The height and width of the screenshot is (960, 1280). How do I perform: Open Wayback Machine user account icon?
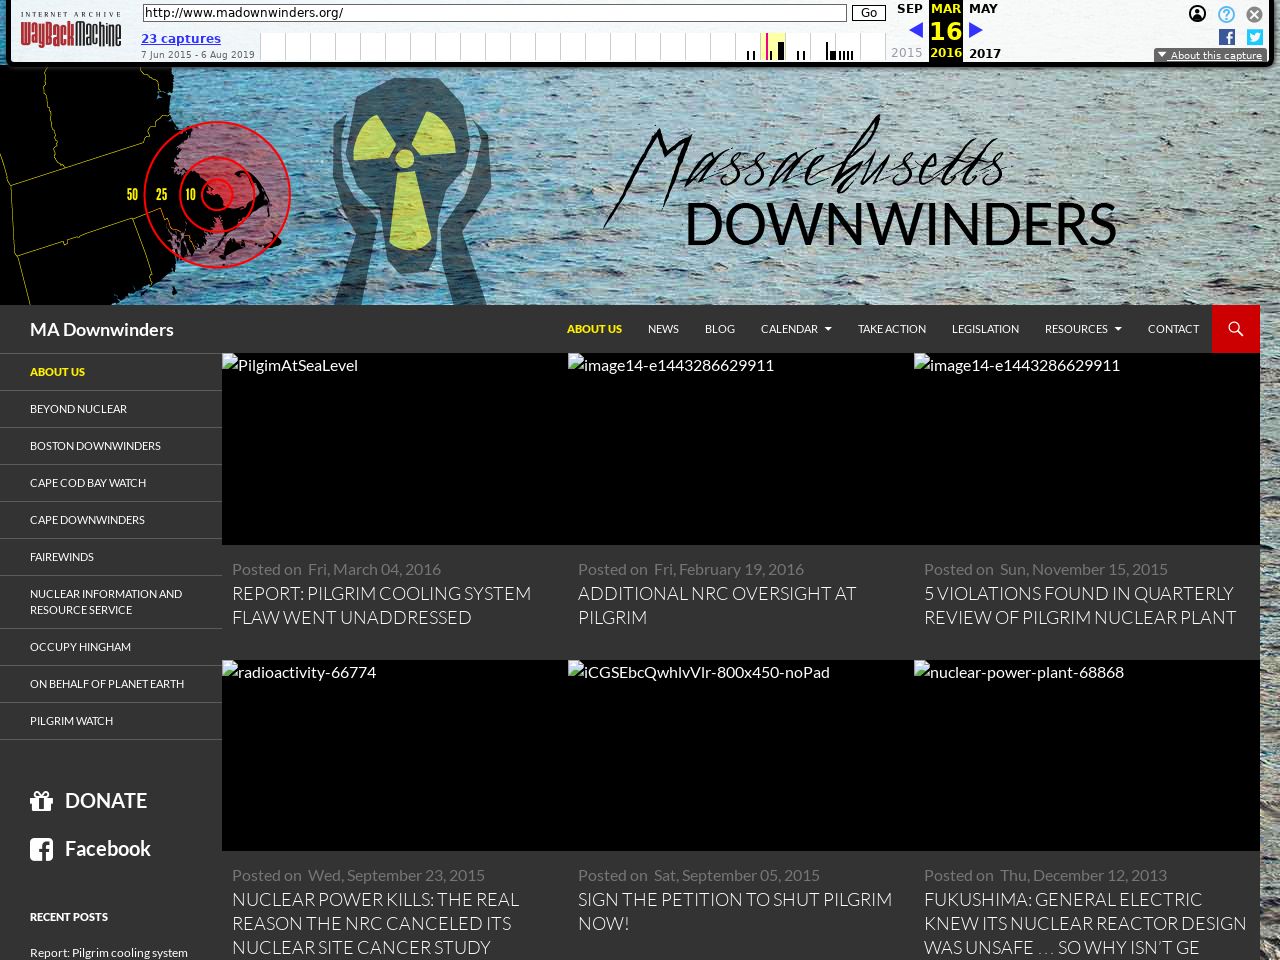(1197, 14)
